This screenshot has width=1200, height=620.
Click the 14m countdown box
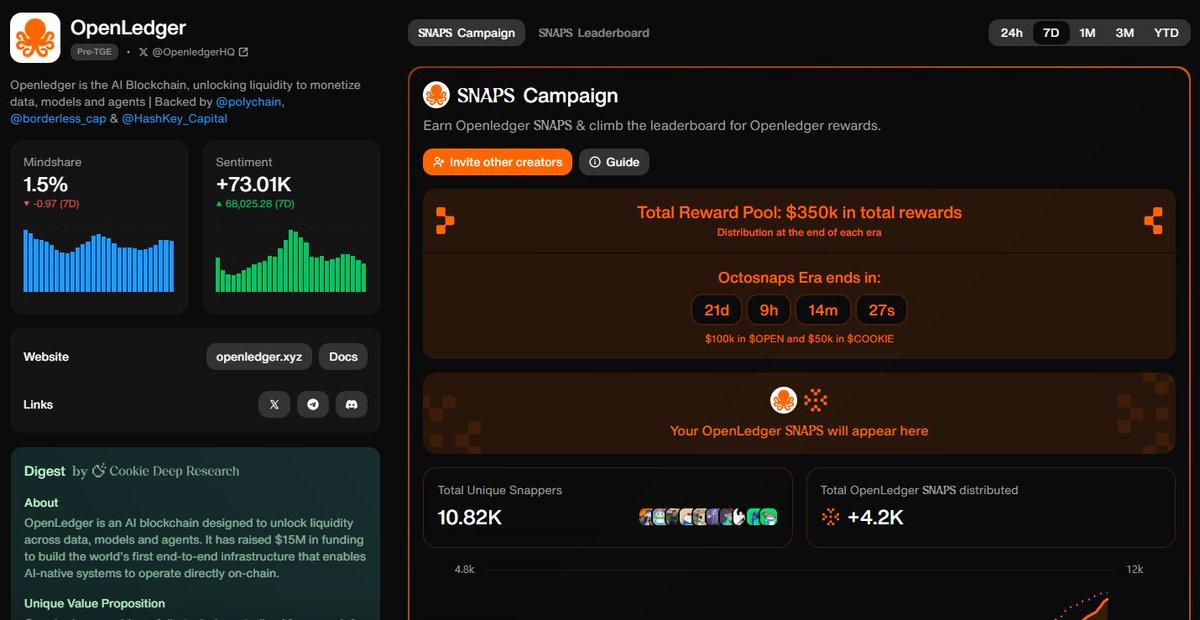tap(823, 310)
